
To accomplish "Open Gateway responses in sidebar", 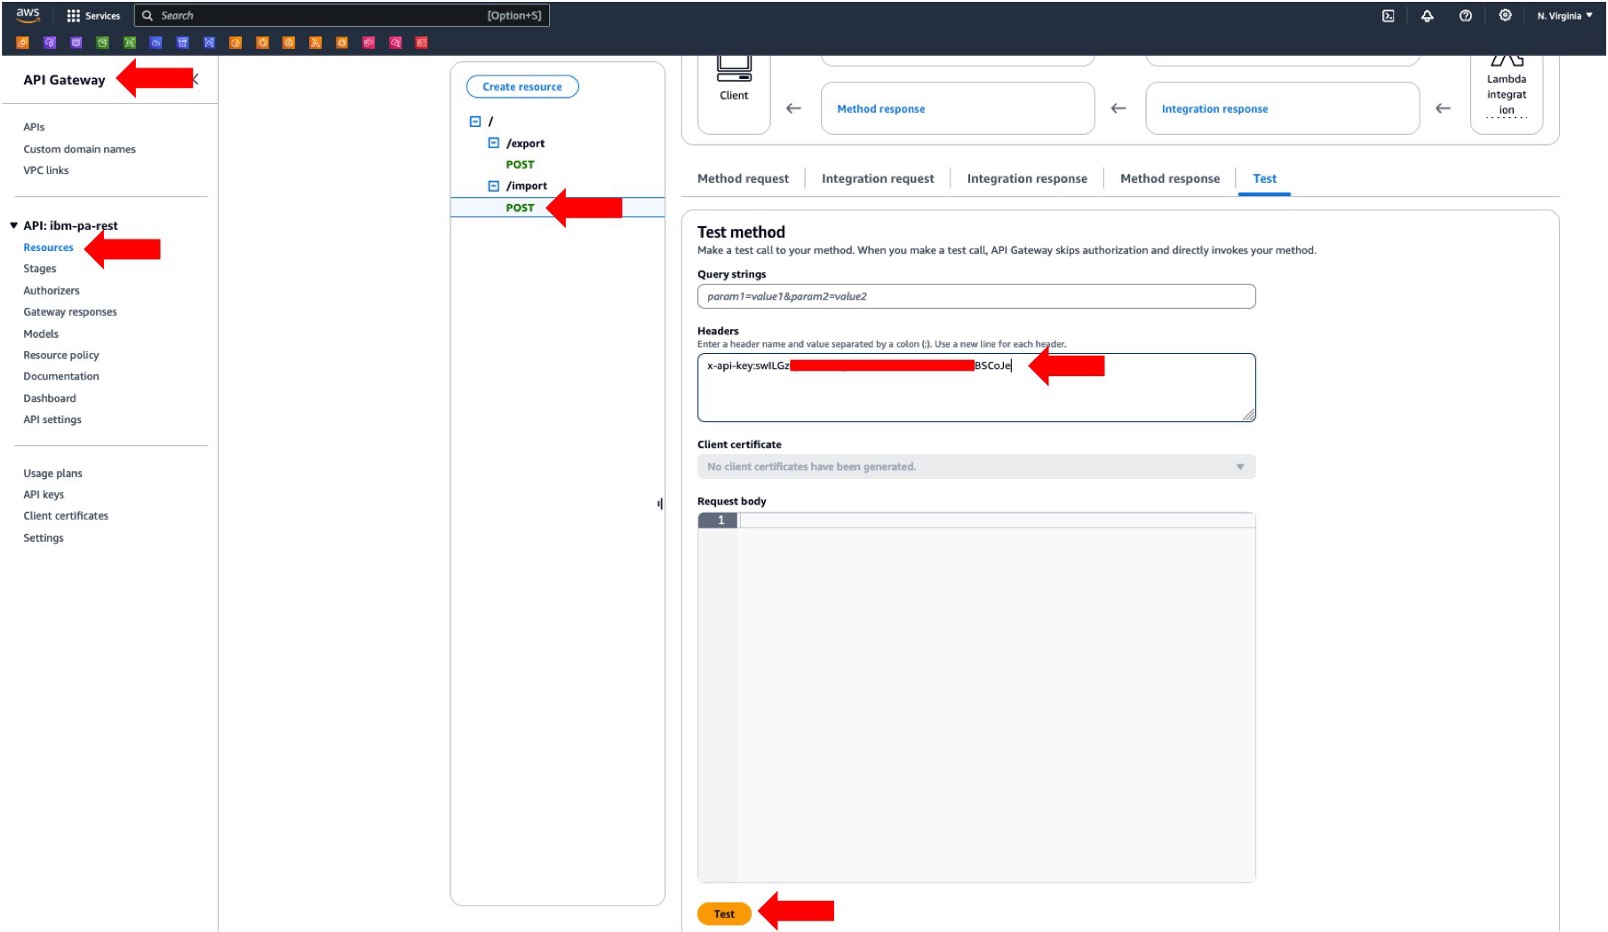I will click(x=70, y=312).
